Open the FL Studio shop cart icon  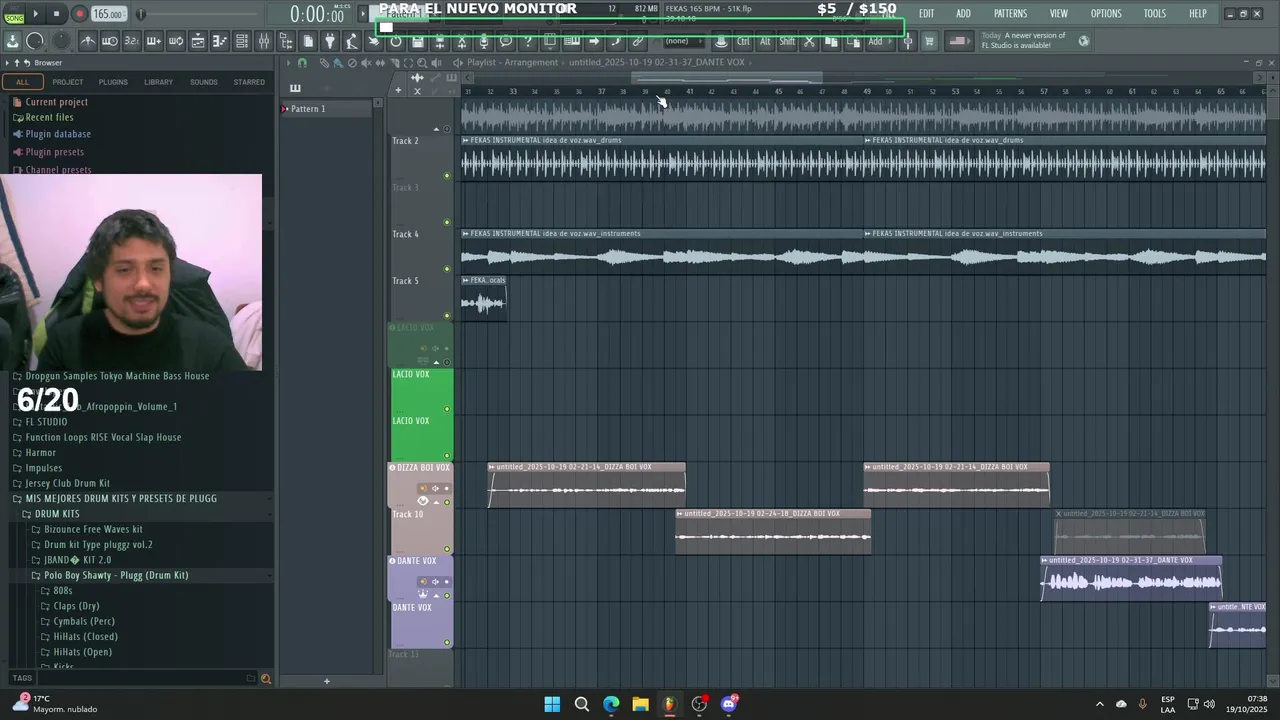pos(929,41)
